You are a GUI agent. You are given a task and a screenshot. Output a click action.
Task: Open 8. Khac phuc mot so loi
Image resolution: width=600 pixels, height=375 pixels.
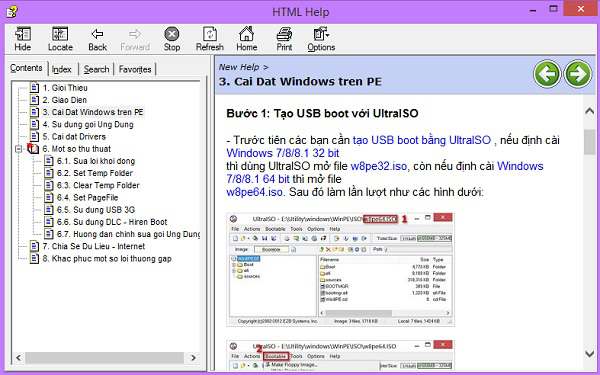pyautogui.click(x=107, y=259)
